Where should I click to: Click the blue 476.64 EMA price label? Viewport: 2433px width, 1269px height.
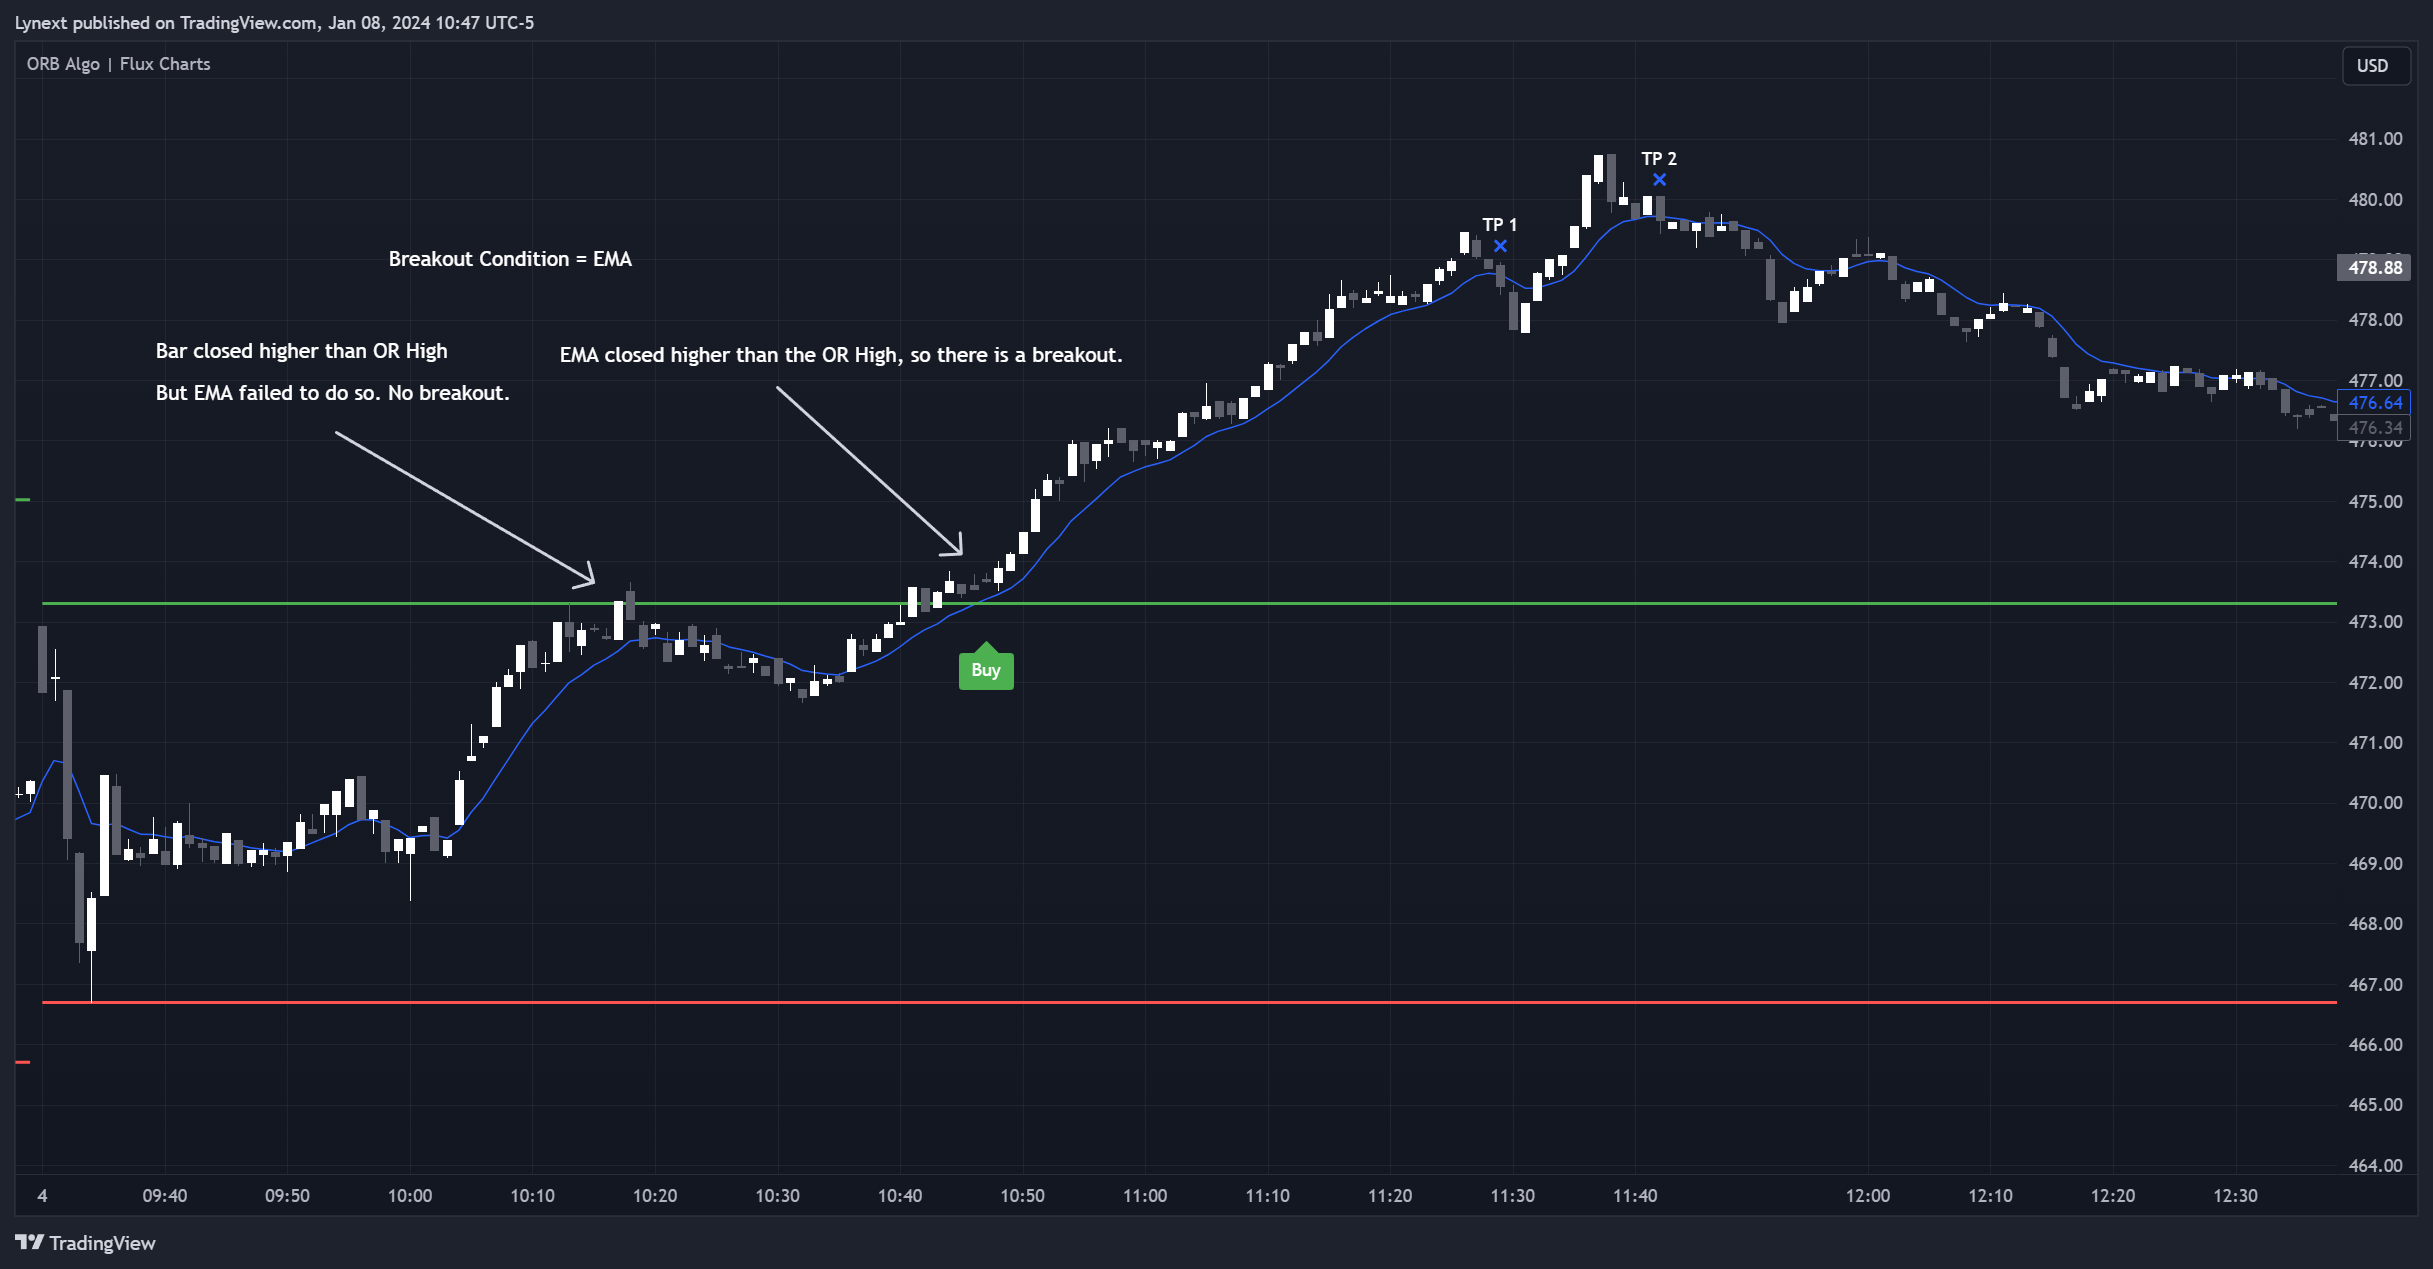2374,402
